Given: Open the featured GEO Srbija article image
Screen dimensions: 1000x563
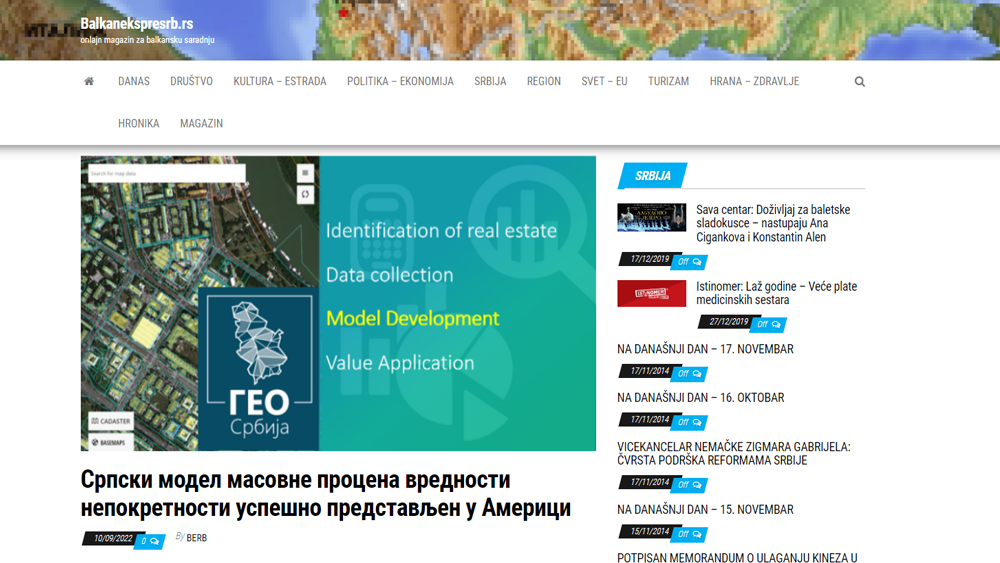Looking at the screenshot, I should pos(338,303).
